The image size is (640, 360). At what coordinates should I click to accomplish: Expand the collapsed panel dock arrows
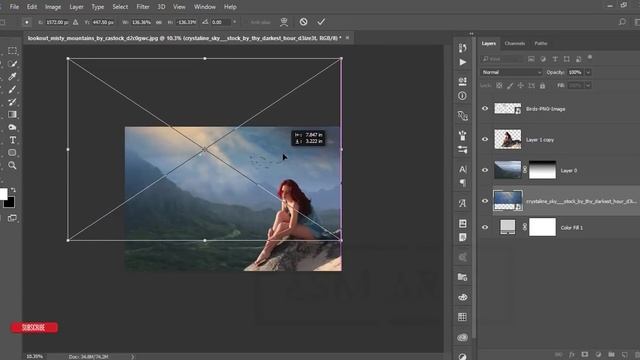coord(471,34)
